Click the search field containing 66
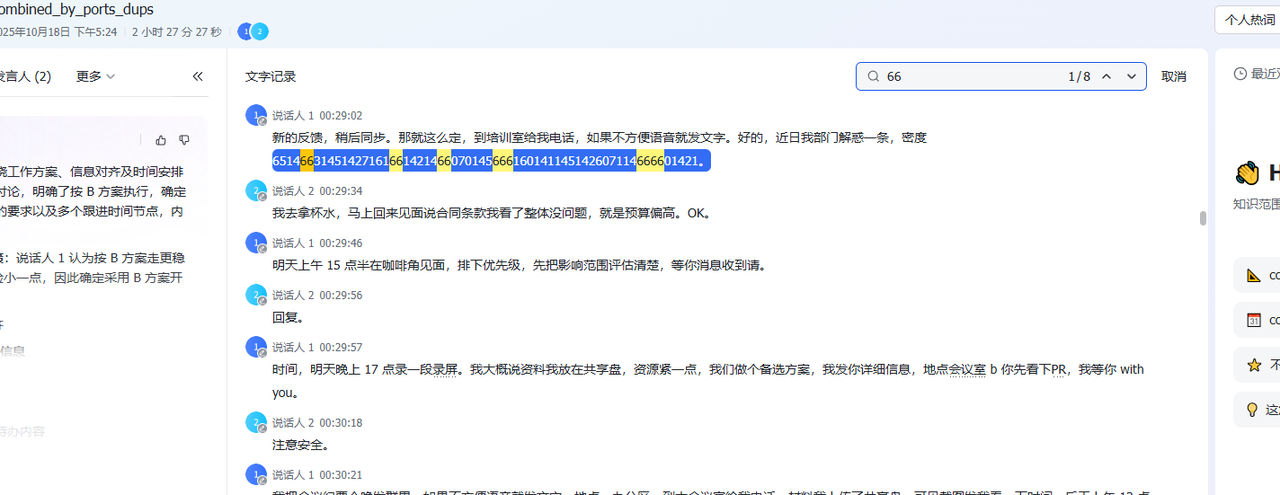This screenshot has width=1280, height=495. click(x=960, y=77)
